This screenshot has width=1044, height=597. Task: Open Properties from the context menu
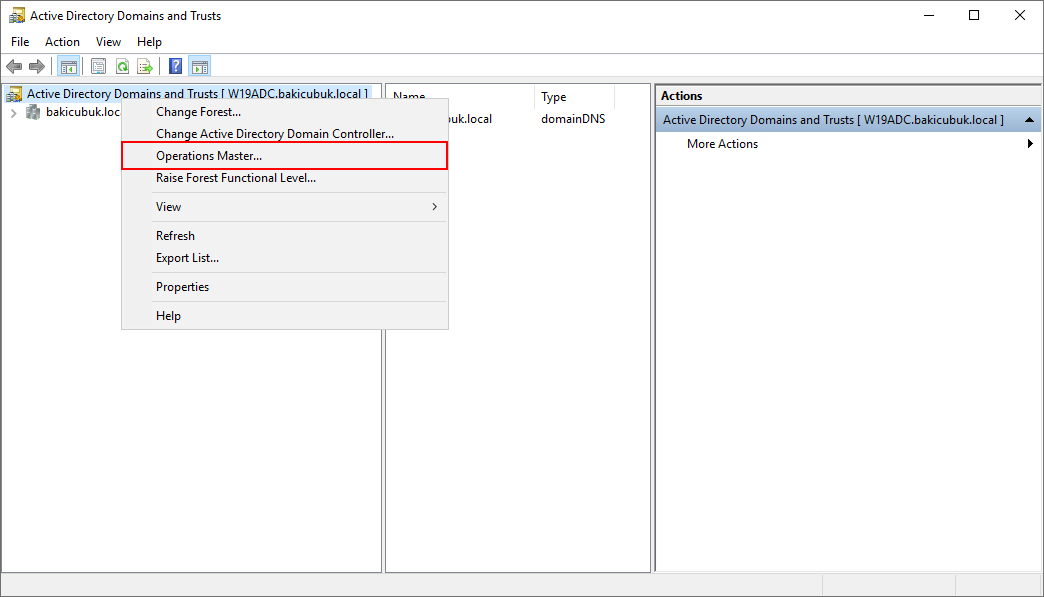click(x=285, y=287)
